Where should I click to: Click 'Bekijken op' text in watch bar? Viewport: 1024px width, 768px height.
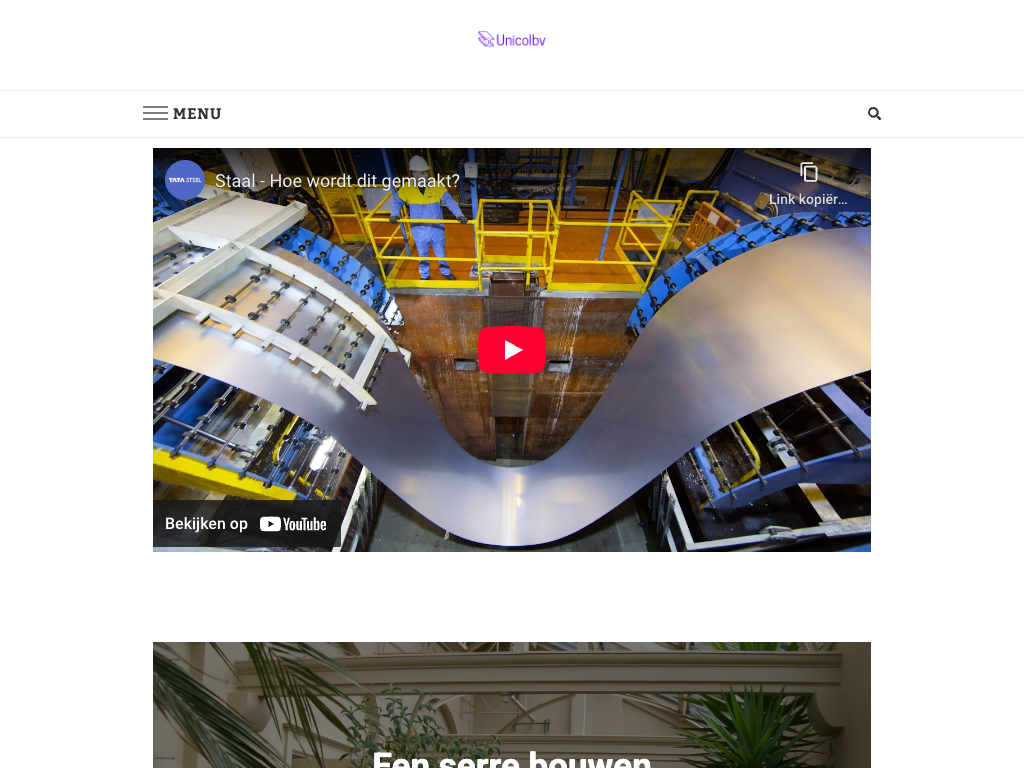206,524
